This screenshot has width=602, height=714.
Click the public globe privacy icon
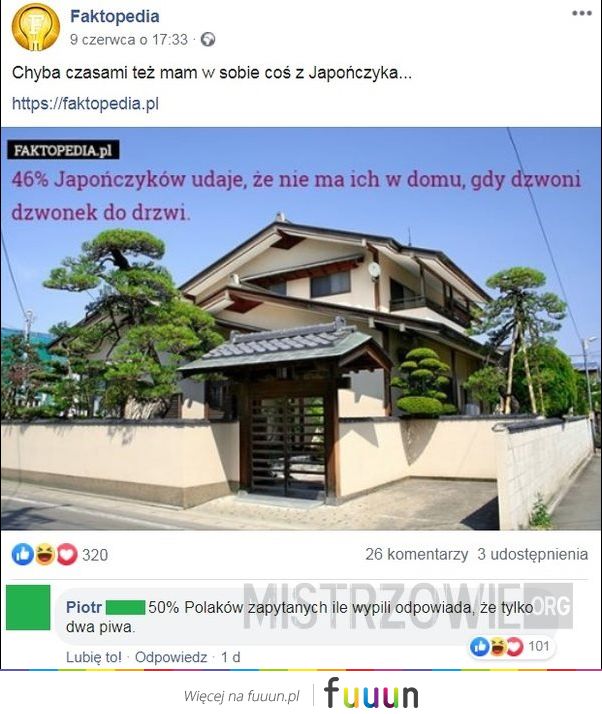coord(208,40)
